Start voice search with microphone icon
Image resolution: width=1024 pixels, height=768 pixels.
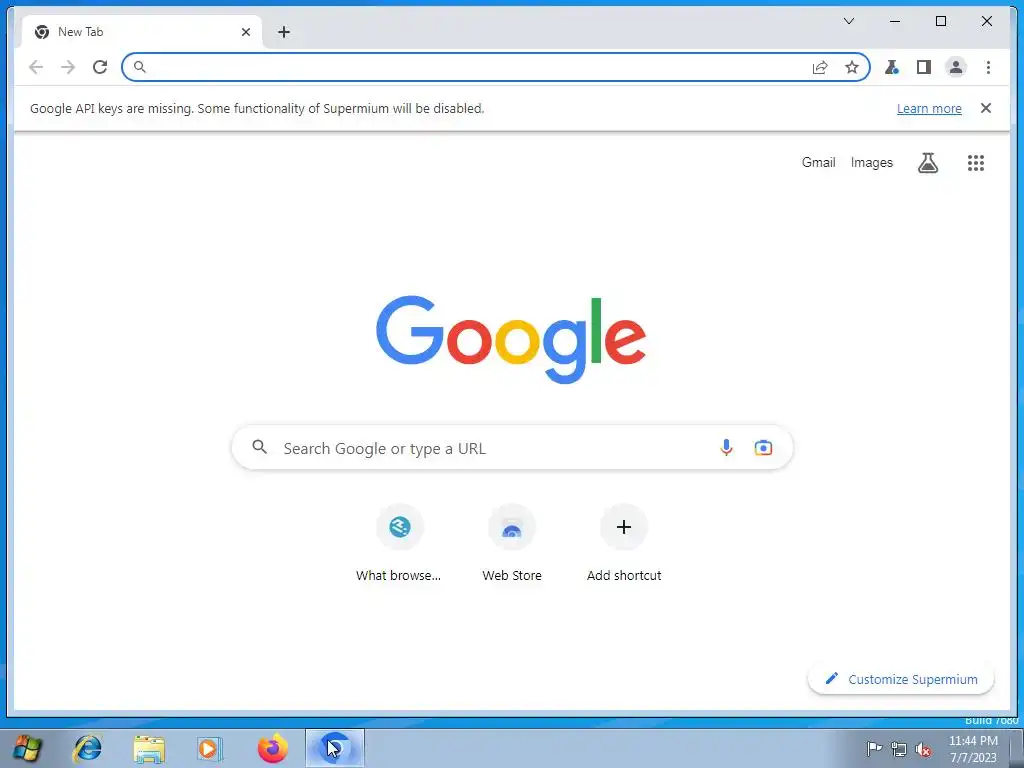(726, 448)
